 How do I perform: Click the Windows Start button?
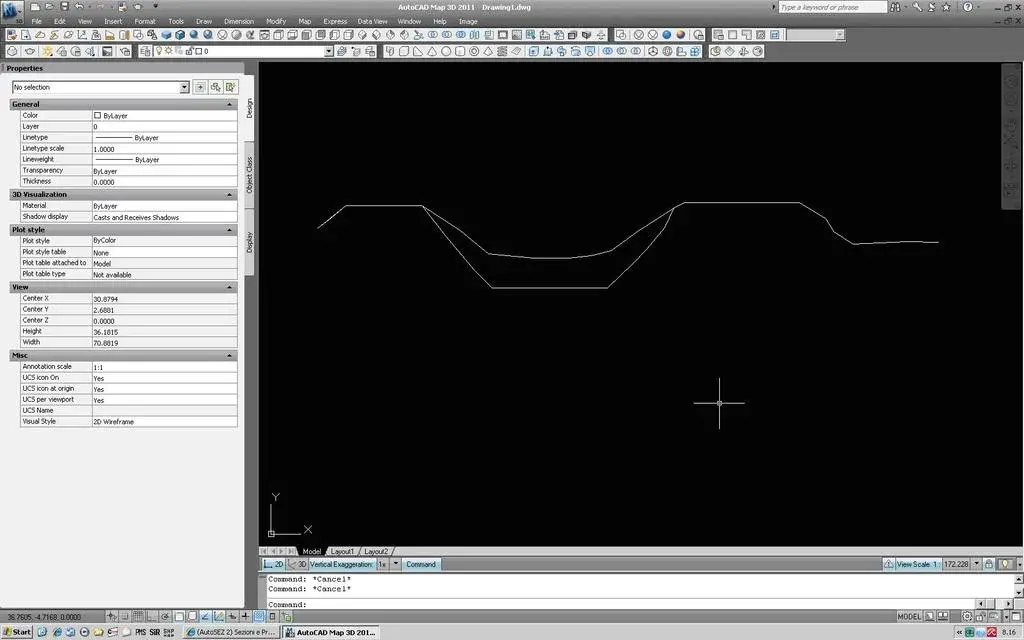[17, 632]
